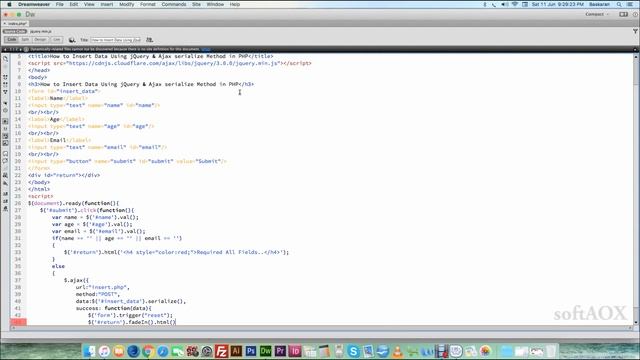Click the Wi-Fi status icon
The height and width of the screenshot is (360, 640).
(515, 4)
